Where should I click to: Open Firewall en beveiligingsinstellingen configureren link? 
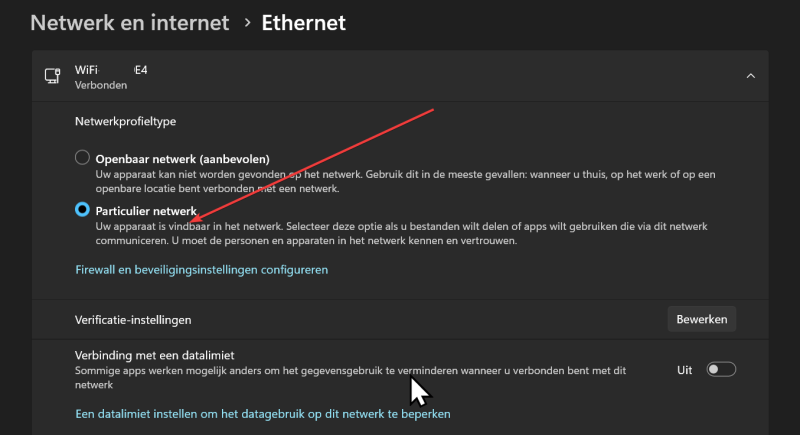tap(202, 270)
